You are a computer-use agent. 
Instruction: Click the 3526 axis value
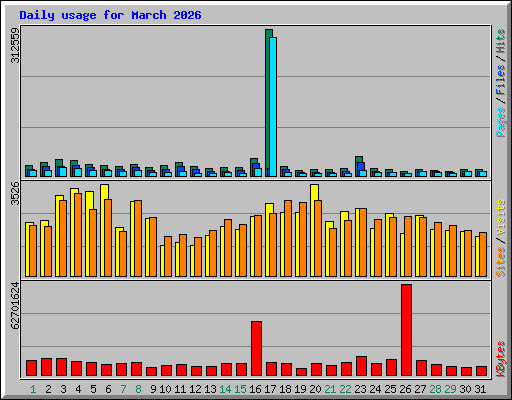point(15,194)
